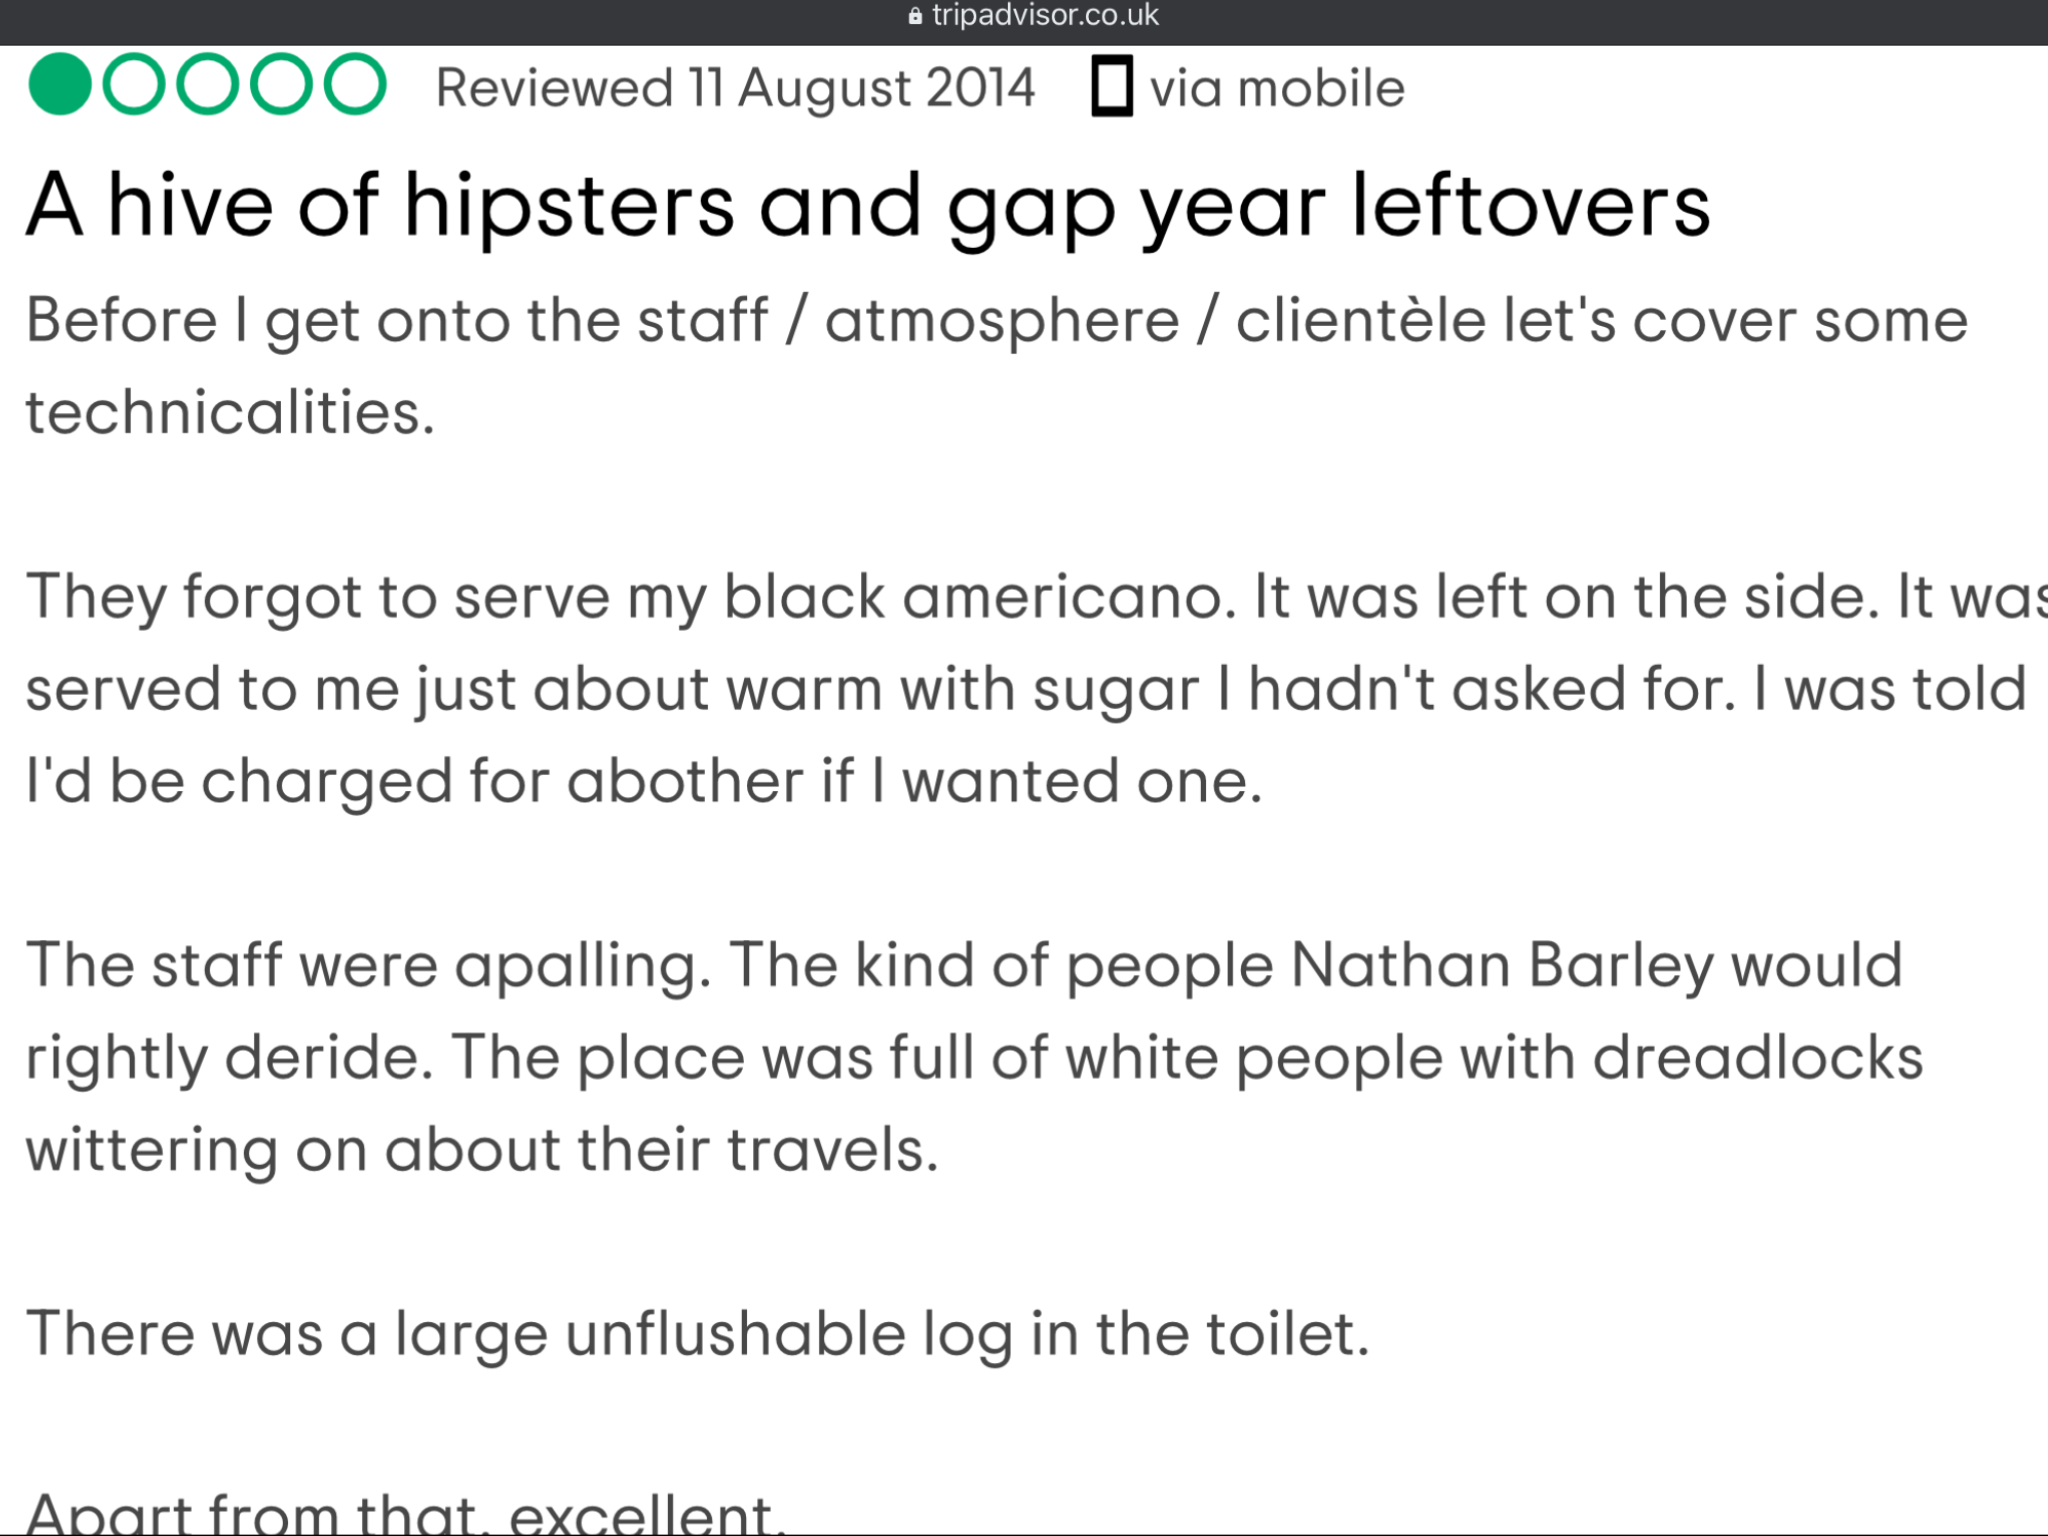The image size is (2048, 1536).
Task: Click the fifth empty rating bubble
Action: pyautogui.click(x=355, y=85)
